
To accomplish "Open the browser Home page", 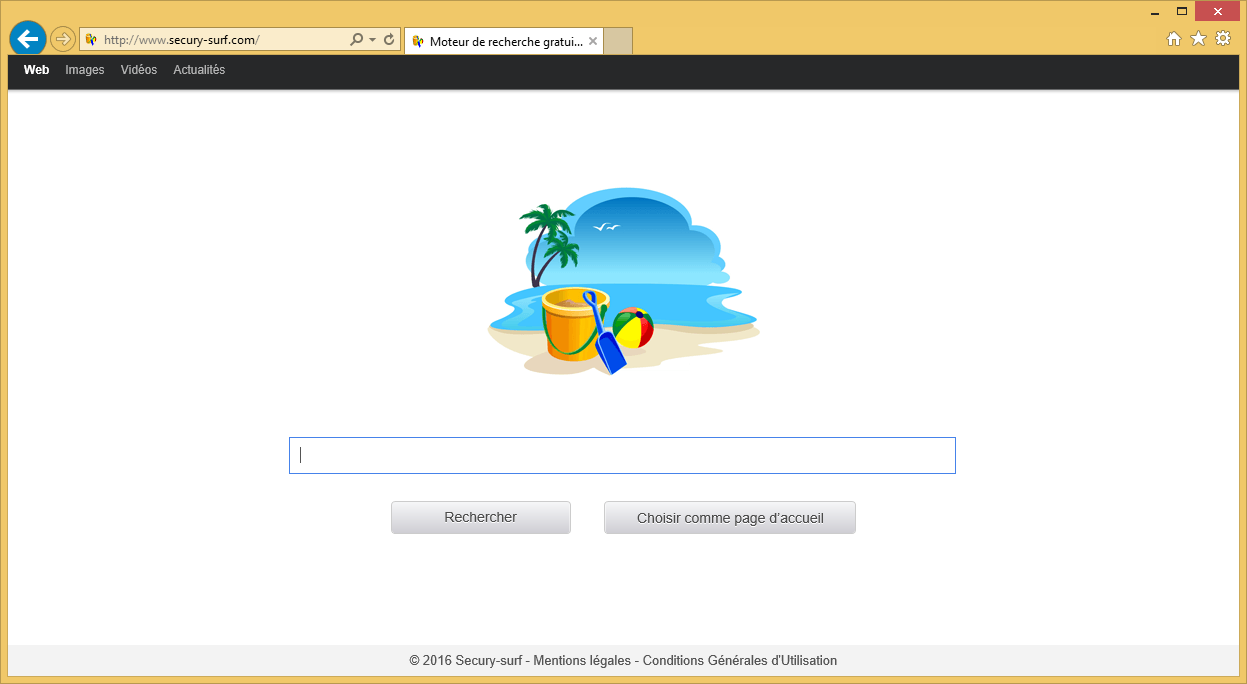I will [x=1173, y=38].
